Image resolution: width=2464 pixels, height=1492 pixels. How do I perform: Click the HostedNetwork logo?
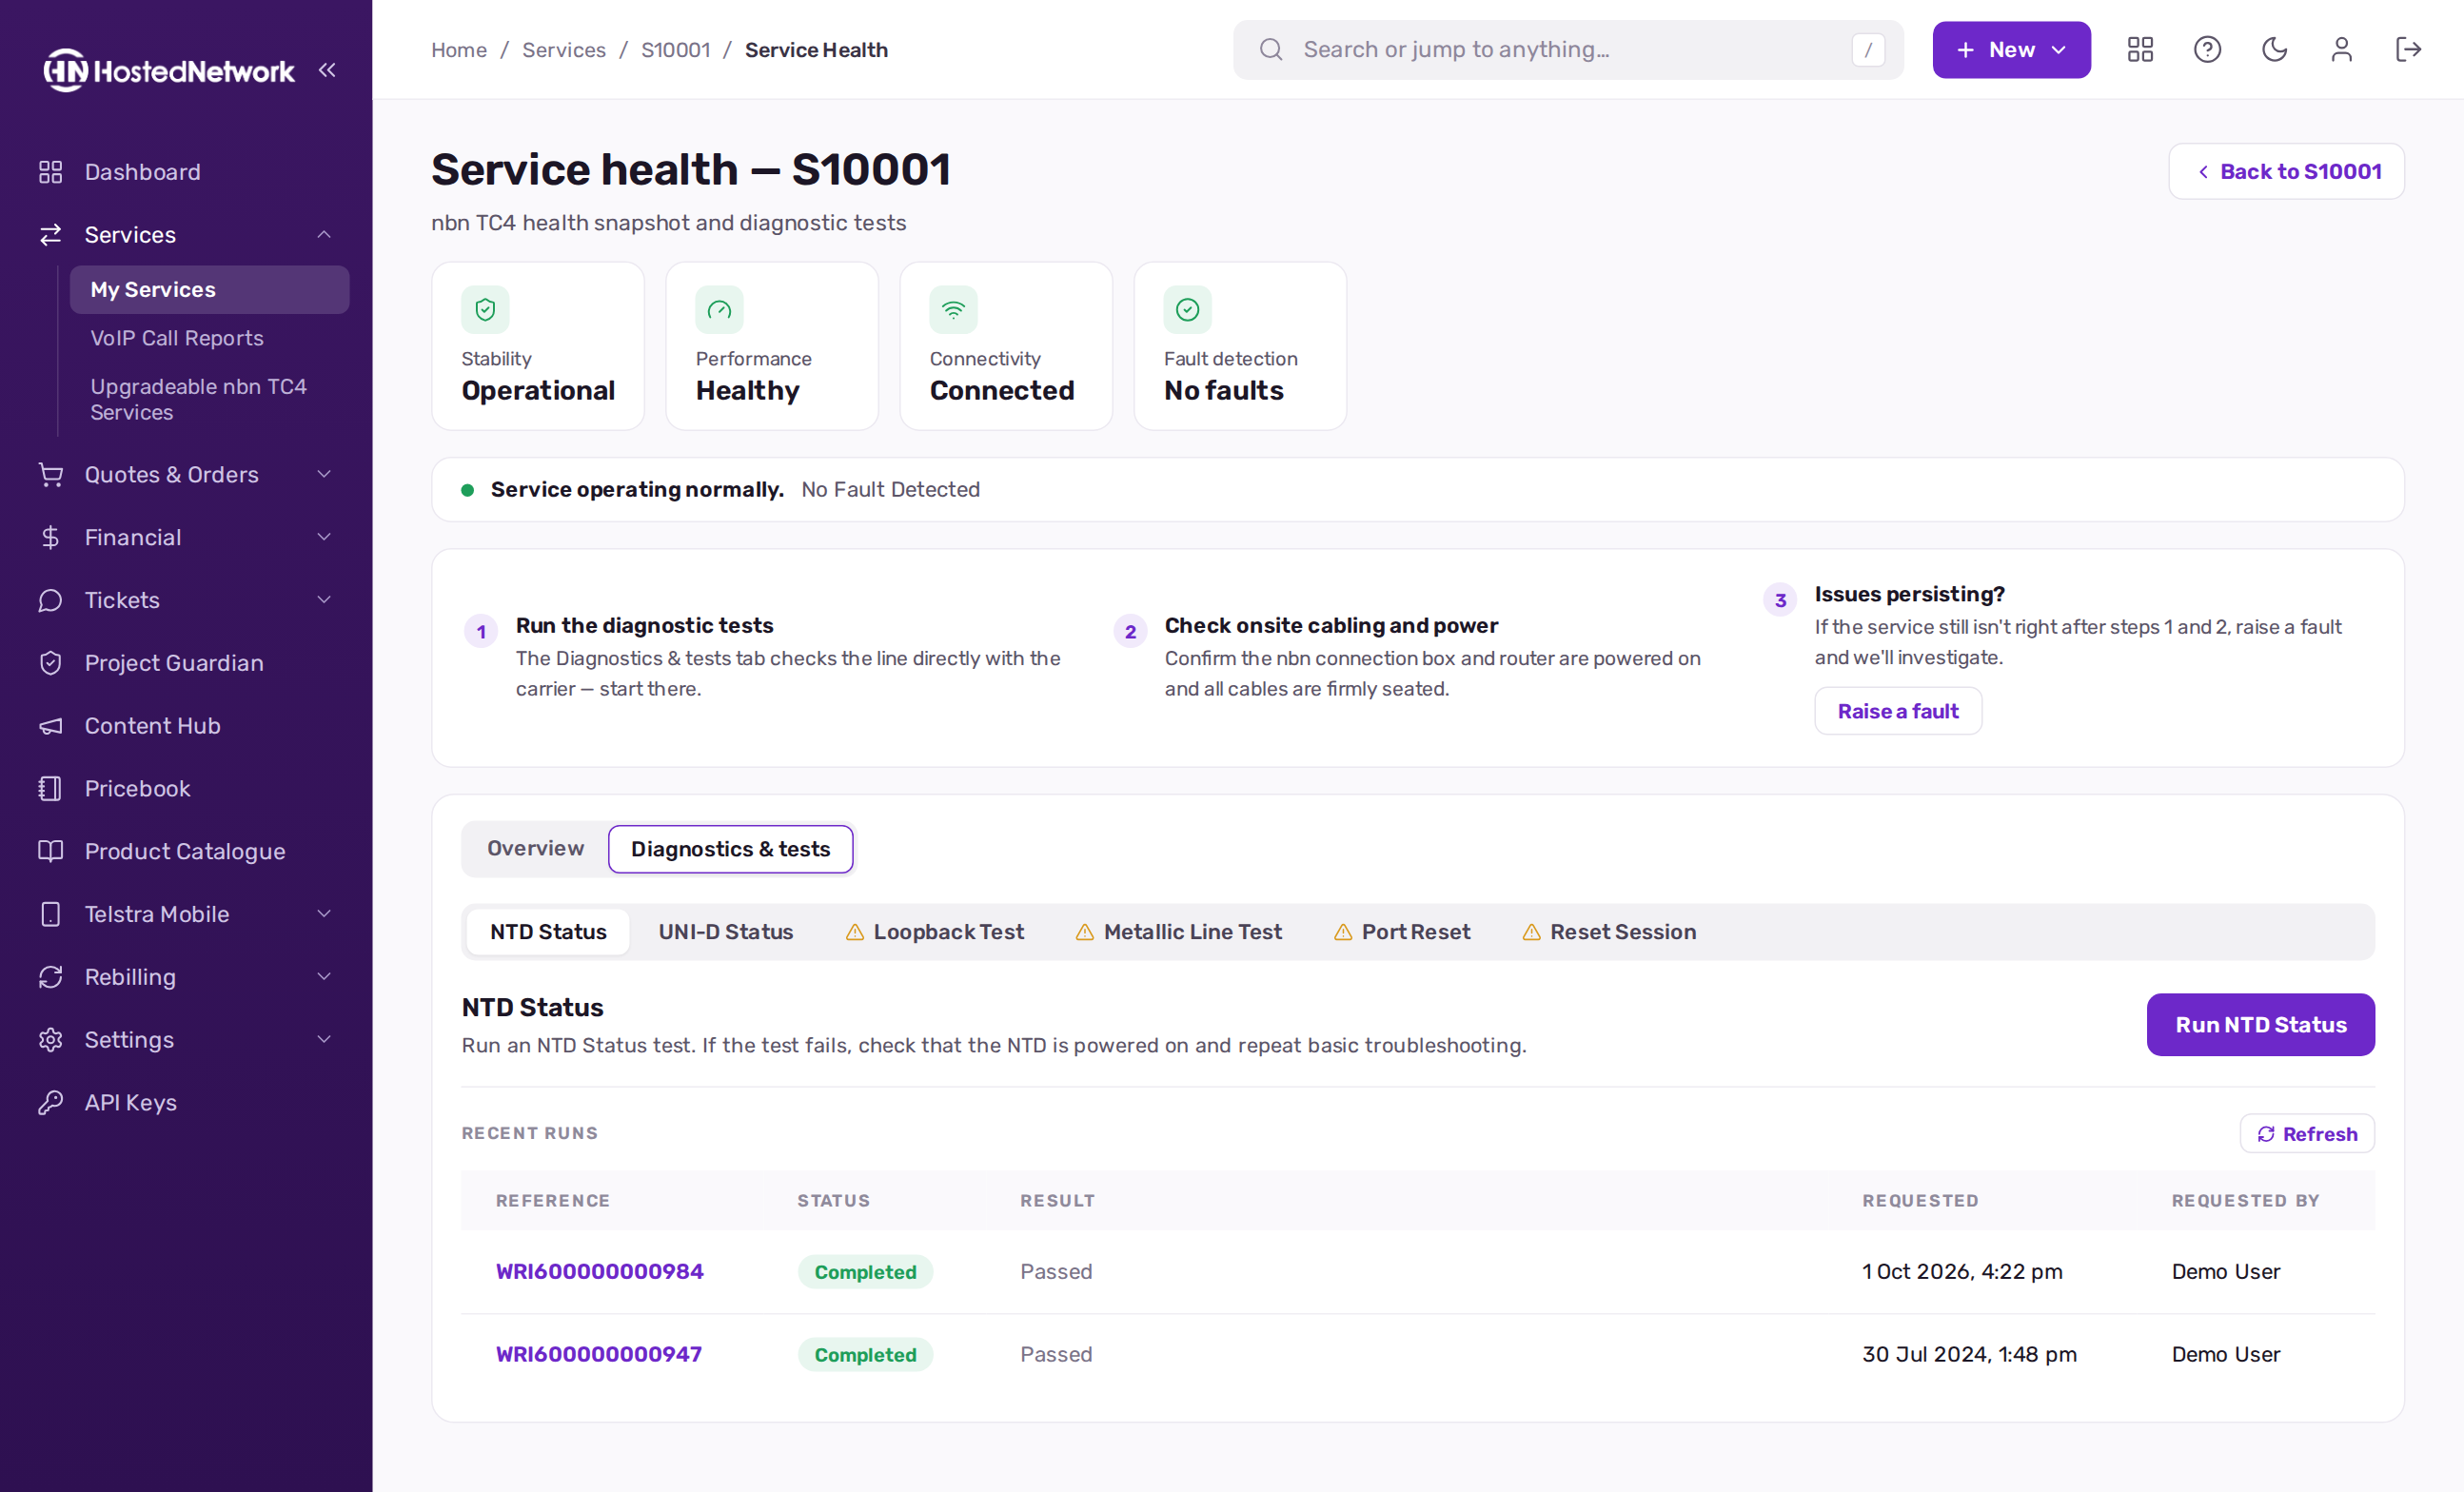pyautogui.click(x=169, y=70)
